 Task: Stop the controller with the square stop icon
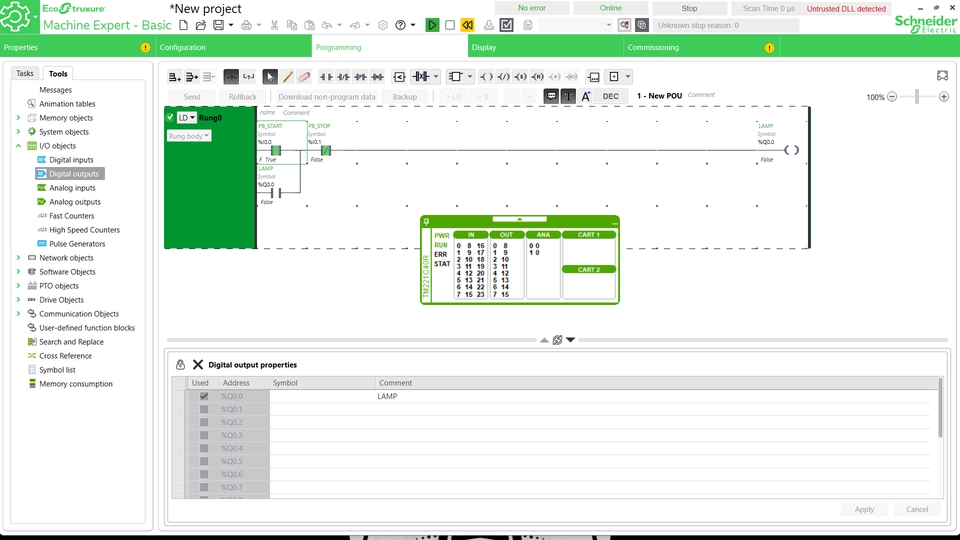tap(449, 25)
